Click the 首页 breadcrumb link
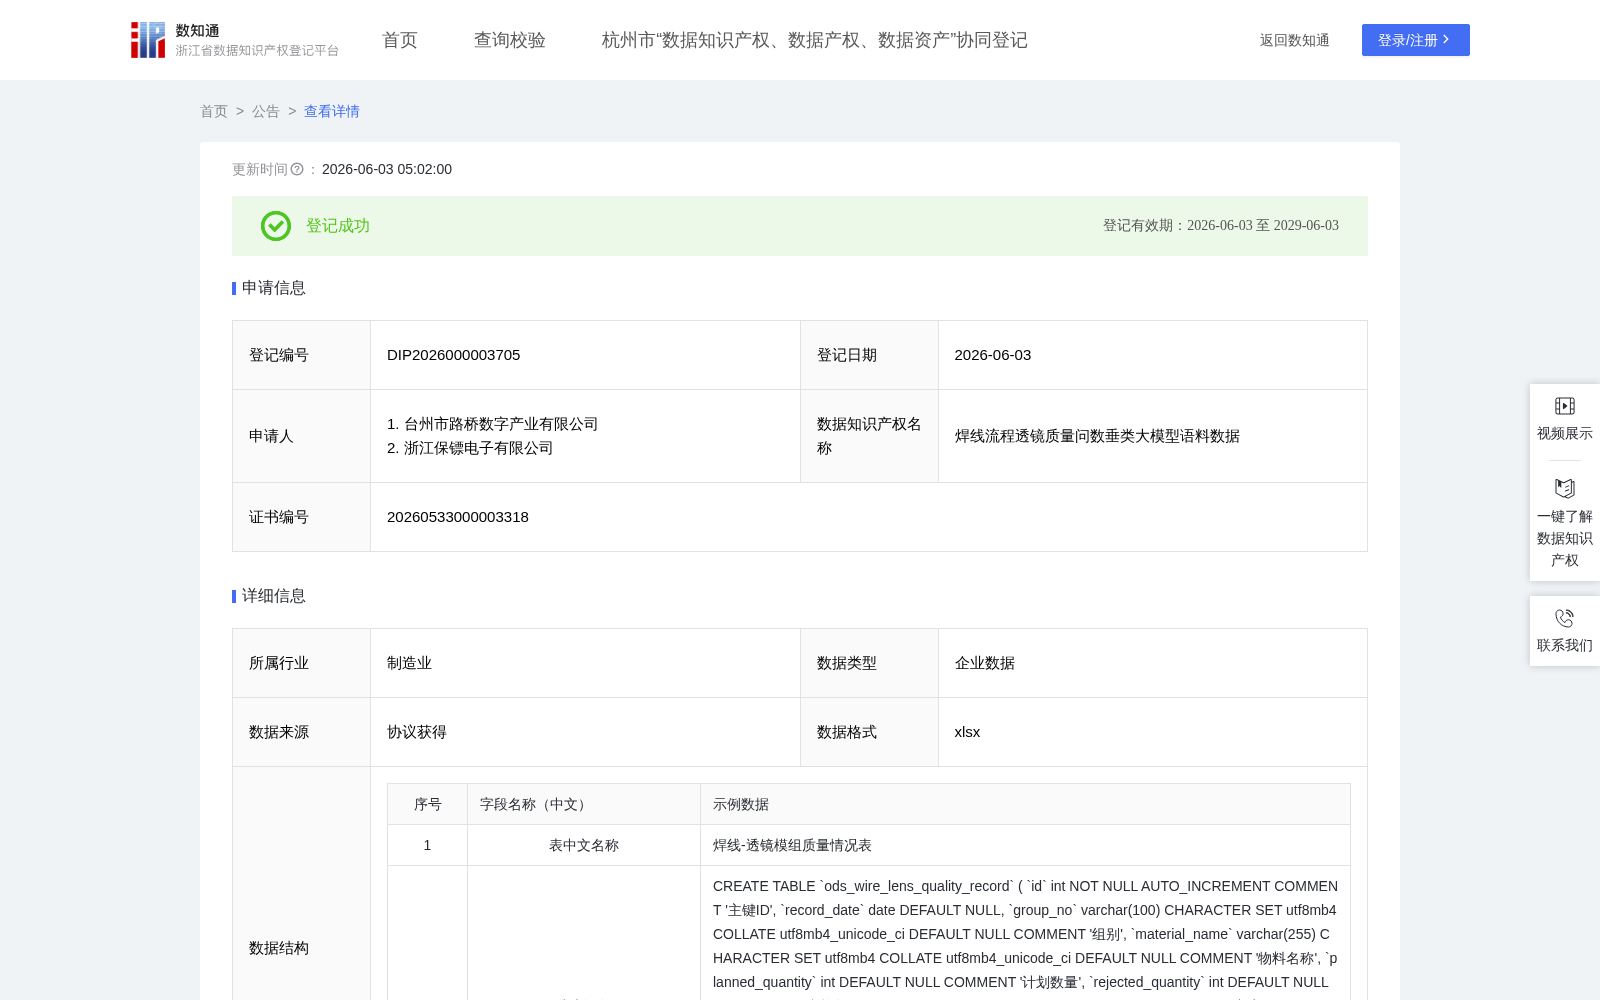 (x=214, y=111)
